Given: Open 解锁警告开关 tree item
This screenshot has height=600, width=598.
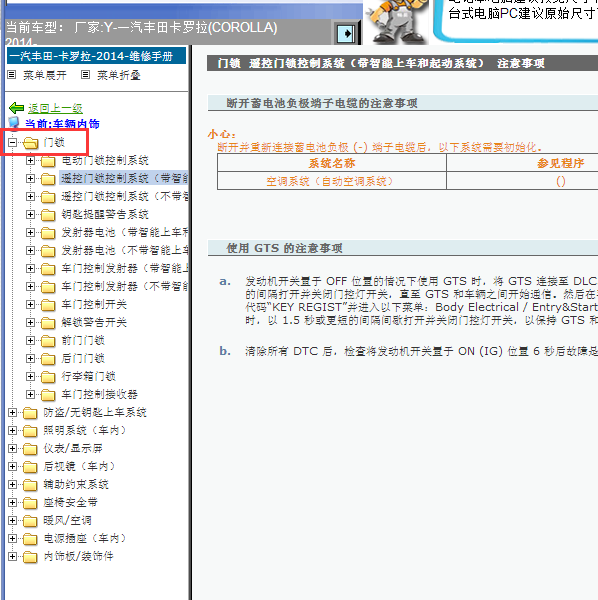Looking at the screenshot, I should point(94,322).
